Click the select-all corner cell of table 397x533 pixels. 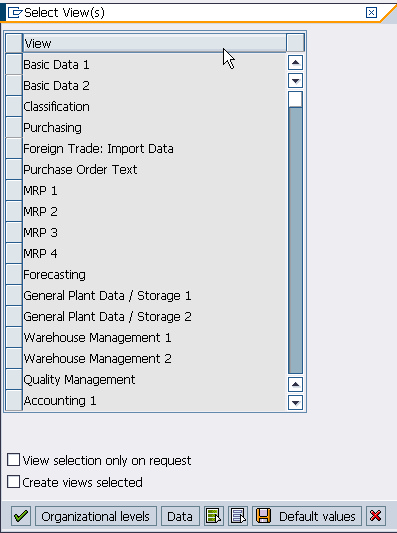[x=14, y=43]
